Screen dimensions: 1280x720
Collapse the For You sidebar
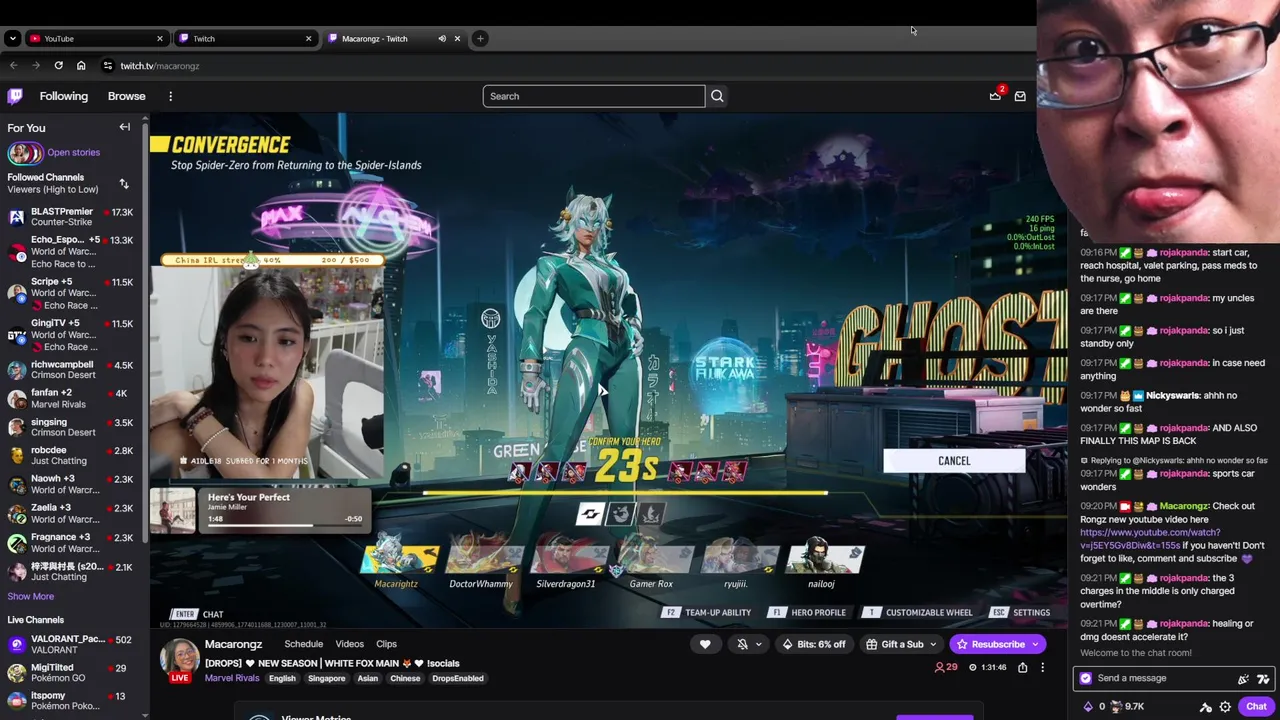click(x=125, y=127)
